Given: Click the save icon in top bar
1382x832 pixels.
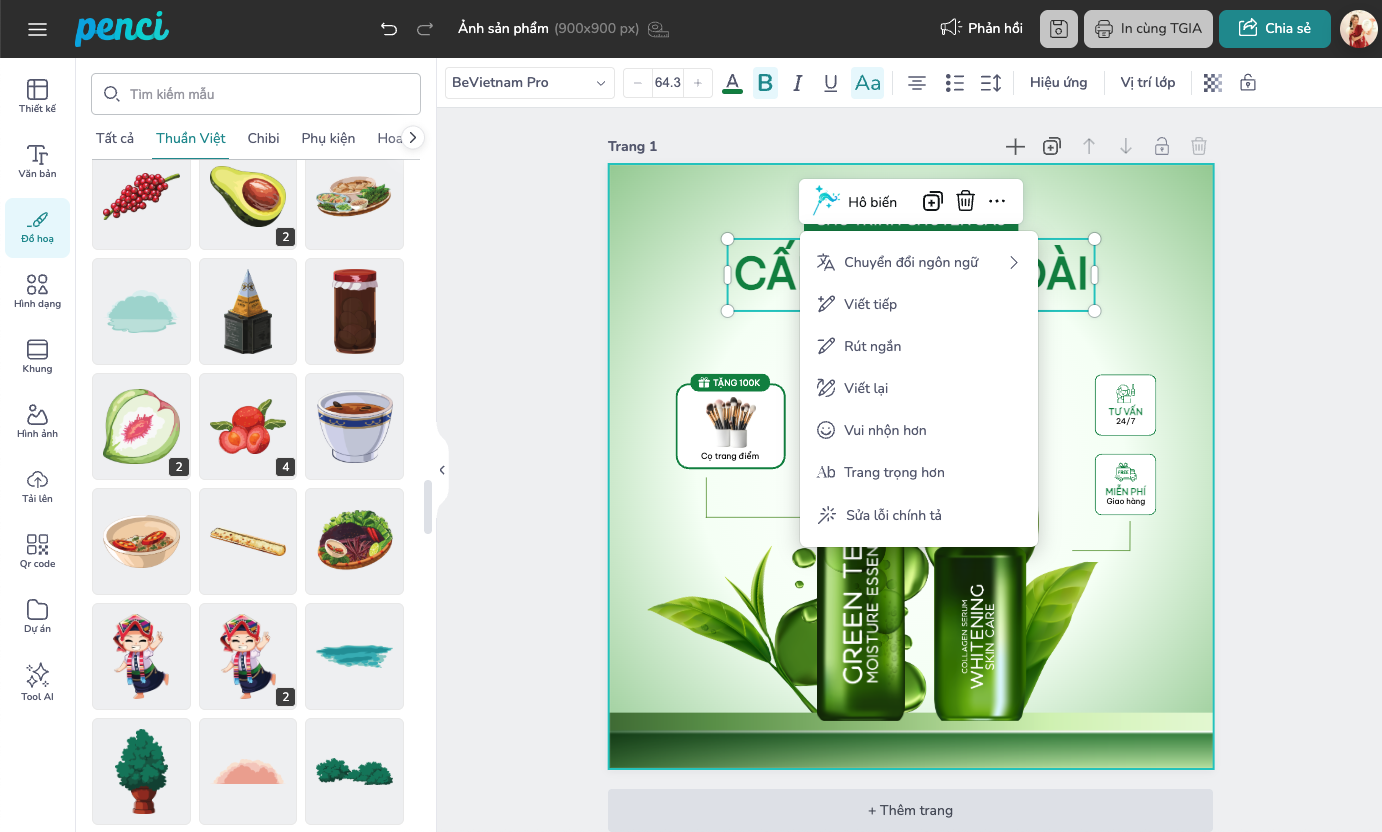Looking at the screenshot, I should click(1058, 29).
